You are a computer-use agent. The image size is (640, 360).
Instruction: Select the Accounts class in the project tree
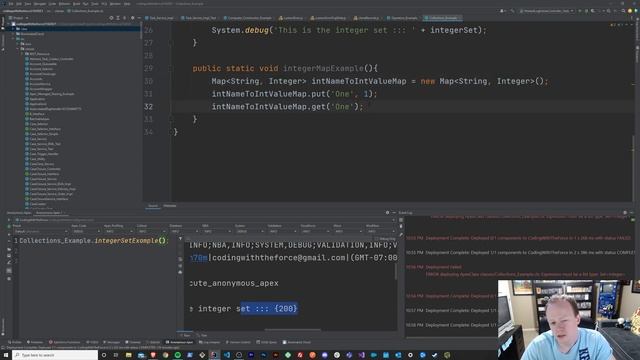(x=36, y=79)
